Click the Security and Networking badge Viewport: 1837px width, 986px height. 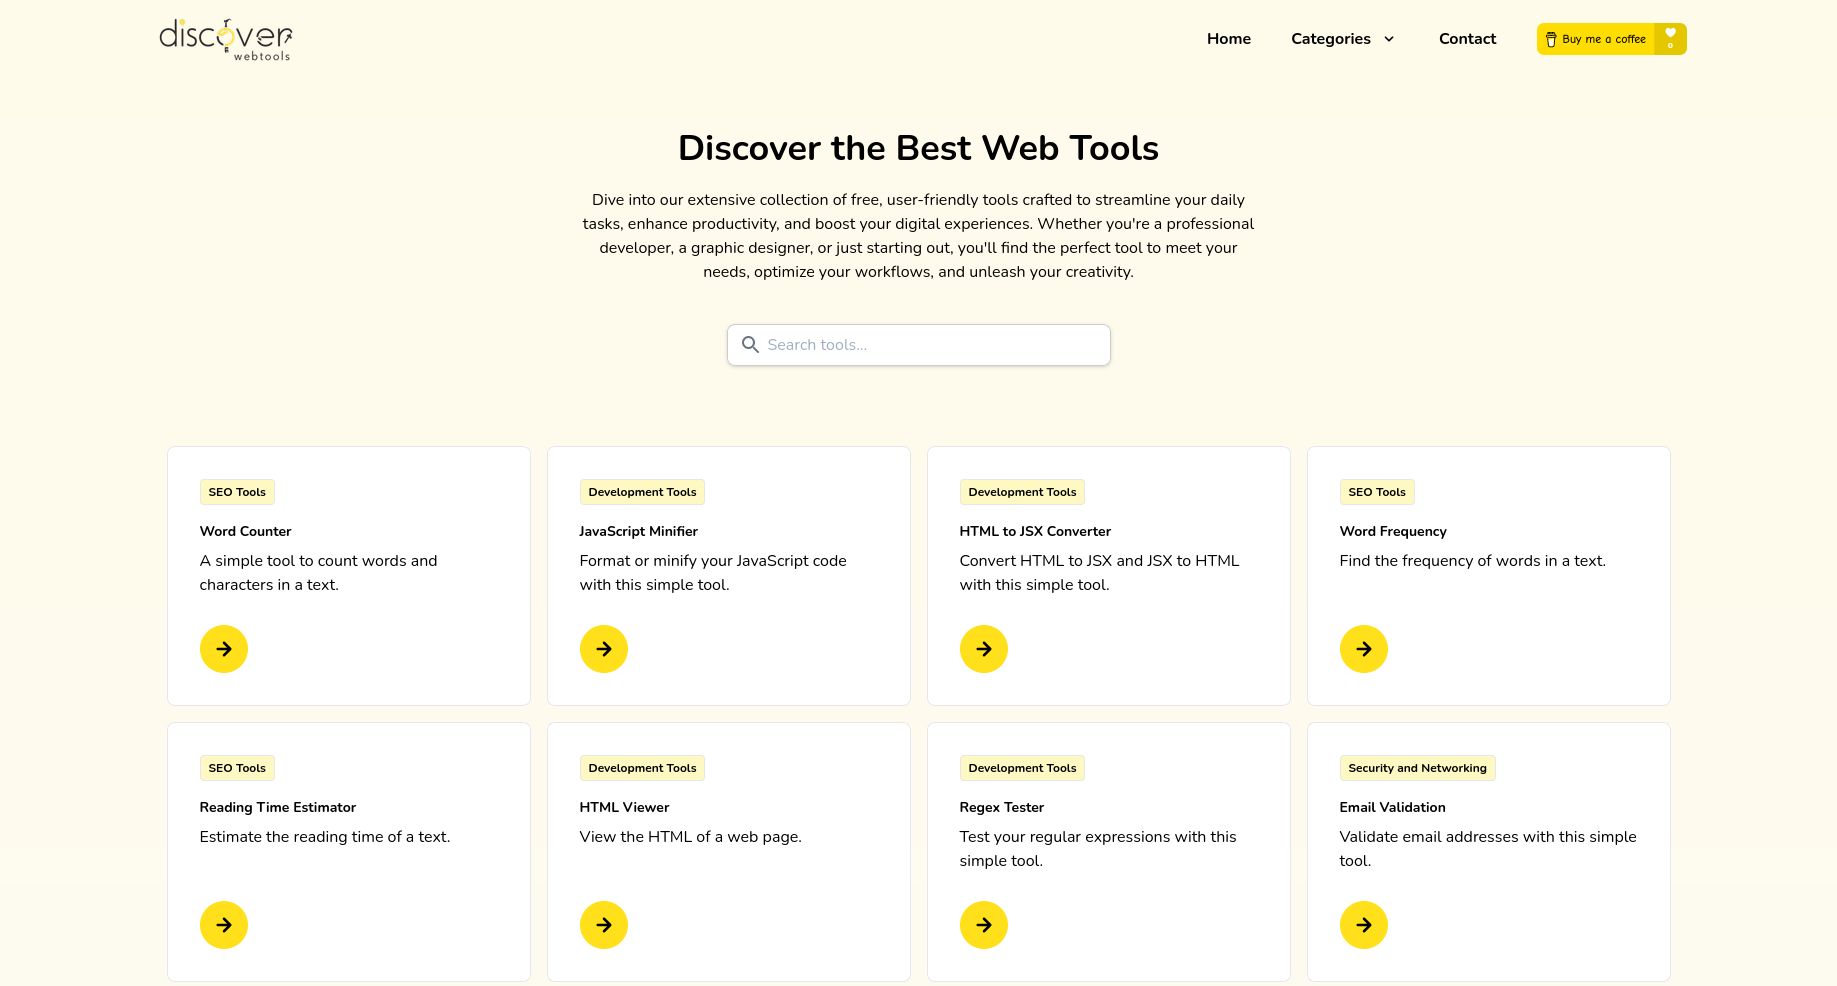(x=1417, y=768)
